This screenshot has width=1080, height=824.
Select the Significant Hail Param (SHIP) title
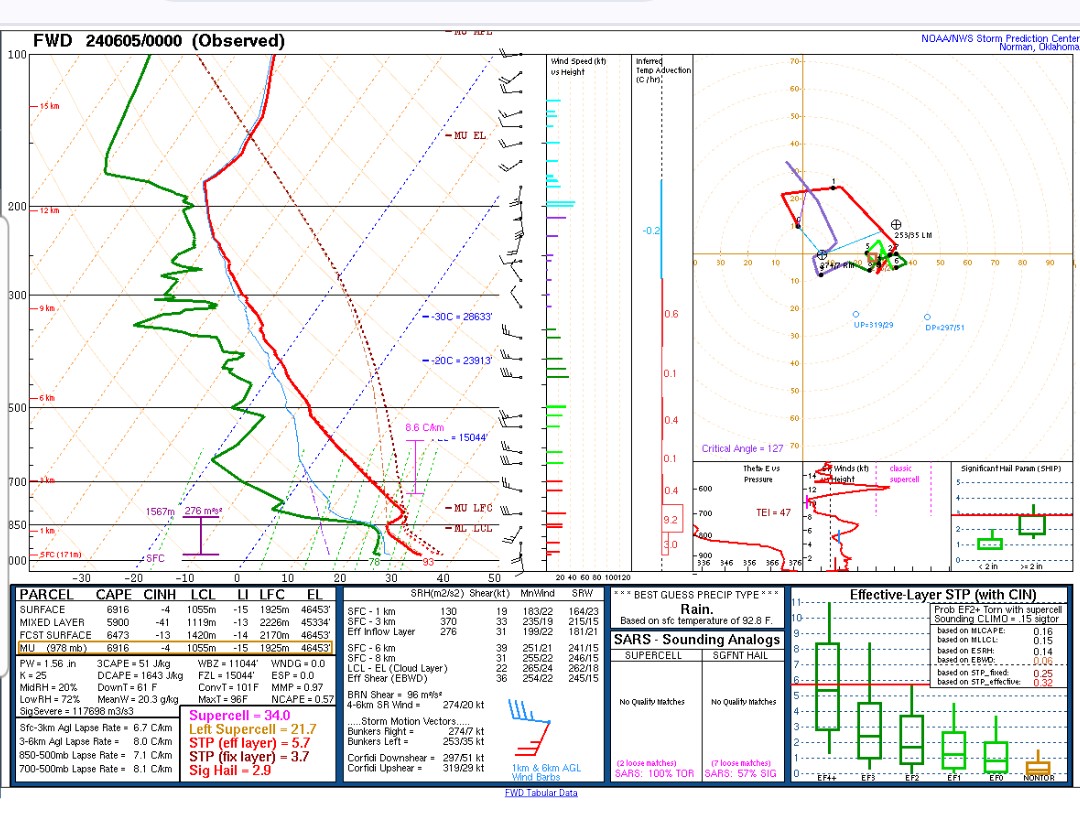(x=1010, y=468)
